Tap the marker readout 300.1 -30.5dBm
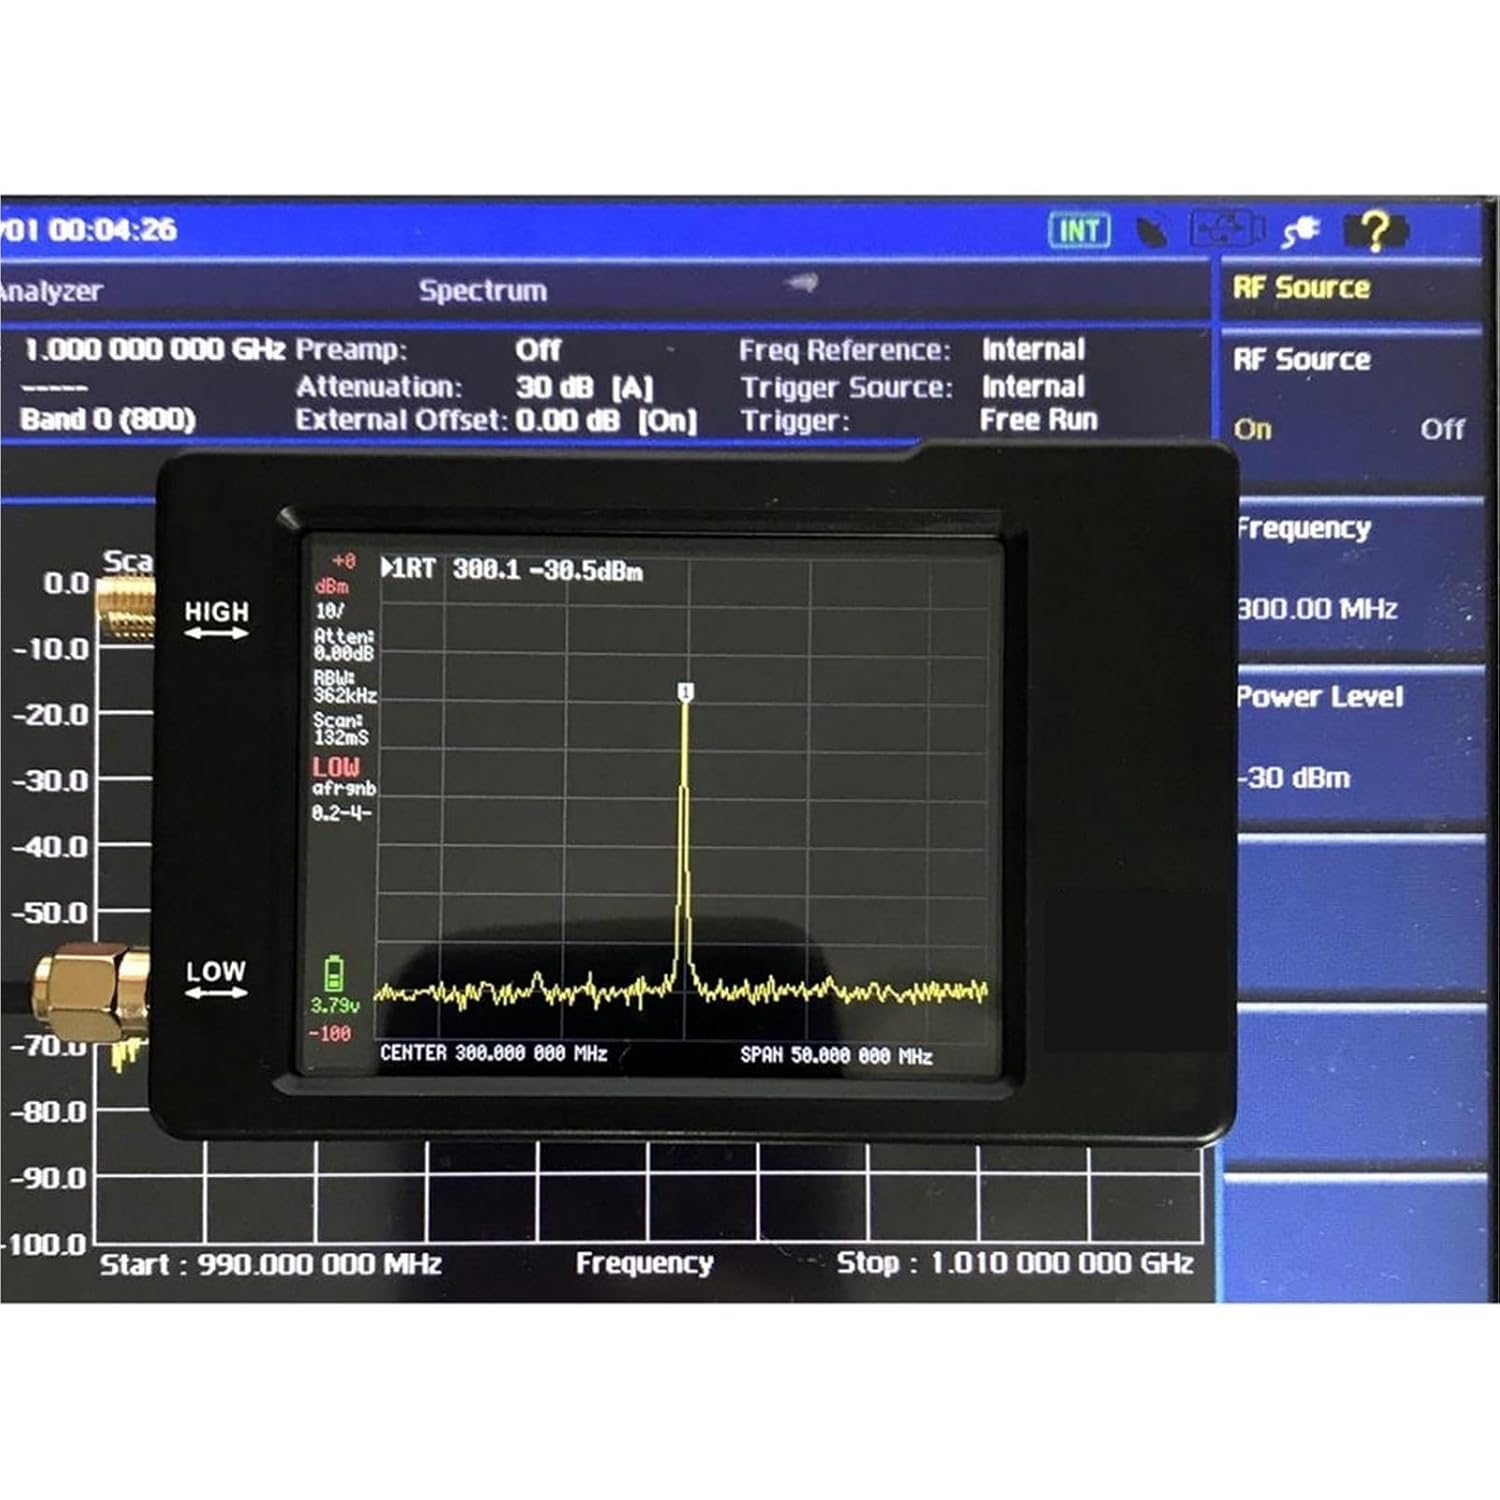This screenshot has height=1500, width=1500. tap(547, 570)
